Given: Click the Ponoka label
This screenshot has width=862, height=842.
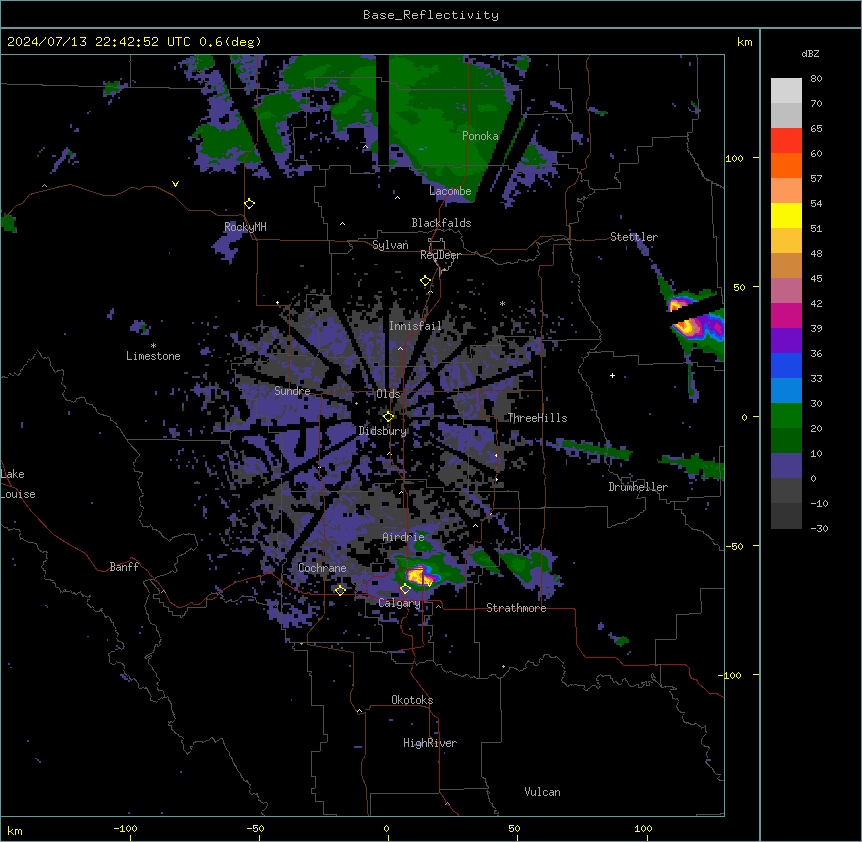Looking at the screenshot, I should point(480,136).
